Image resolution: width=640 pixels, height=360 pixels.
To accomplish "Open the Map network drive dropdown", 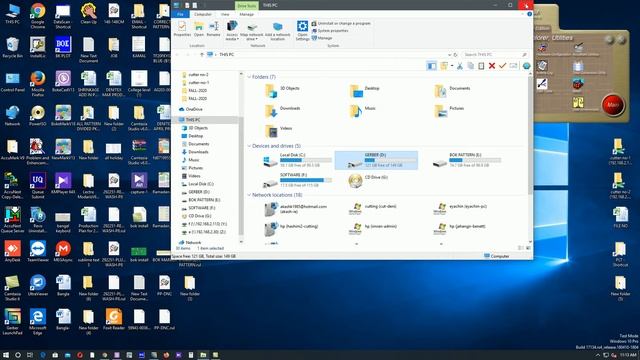I will [252, 31].
